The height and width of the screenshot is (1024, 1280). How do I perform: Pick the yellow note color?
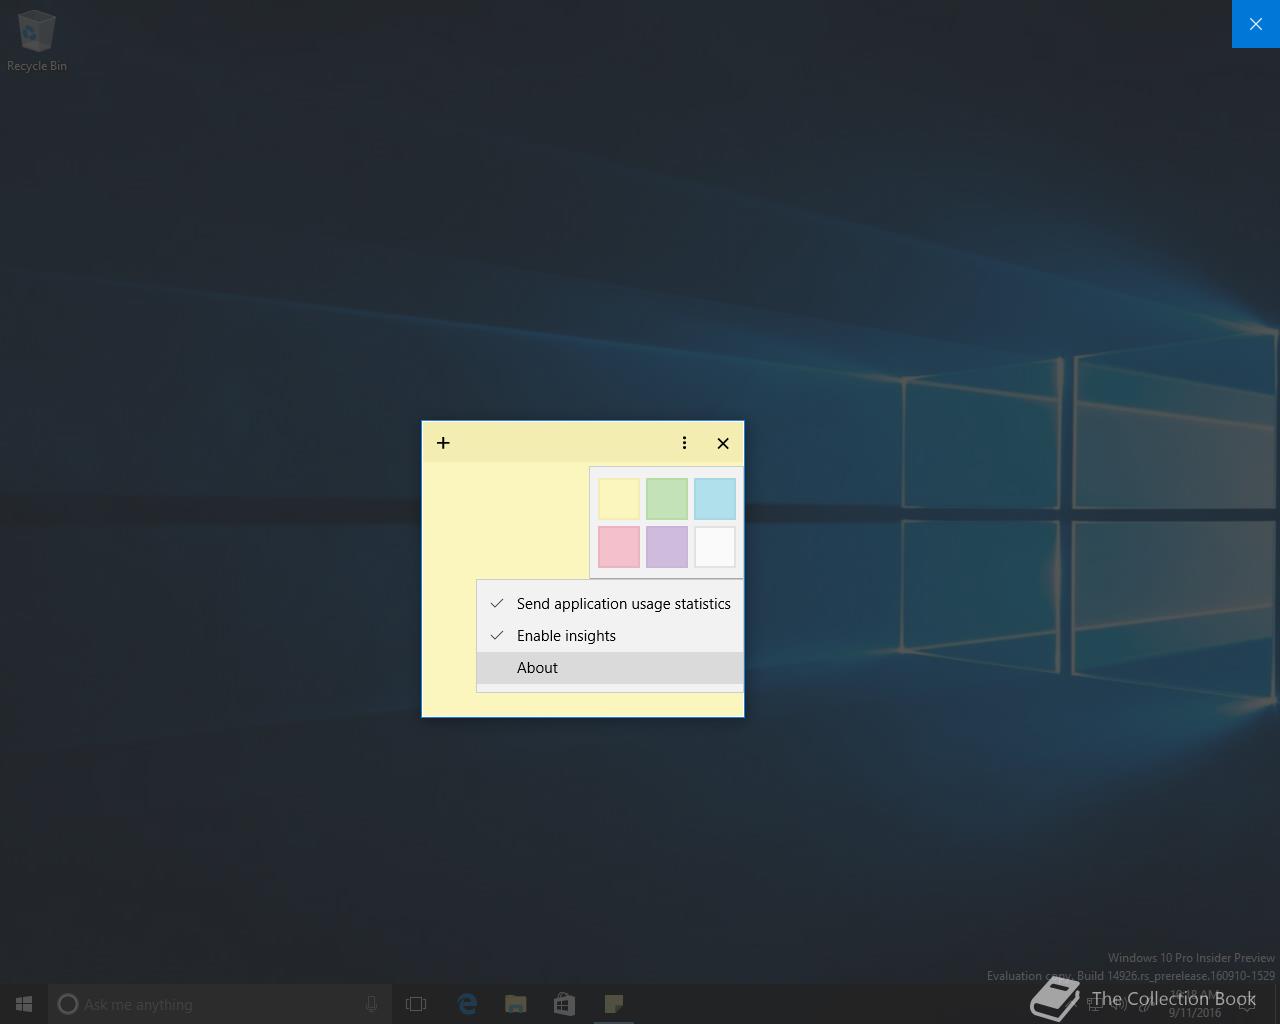click(x=619, y=499)
